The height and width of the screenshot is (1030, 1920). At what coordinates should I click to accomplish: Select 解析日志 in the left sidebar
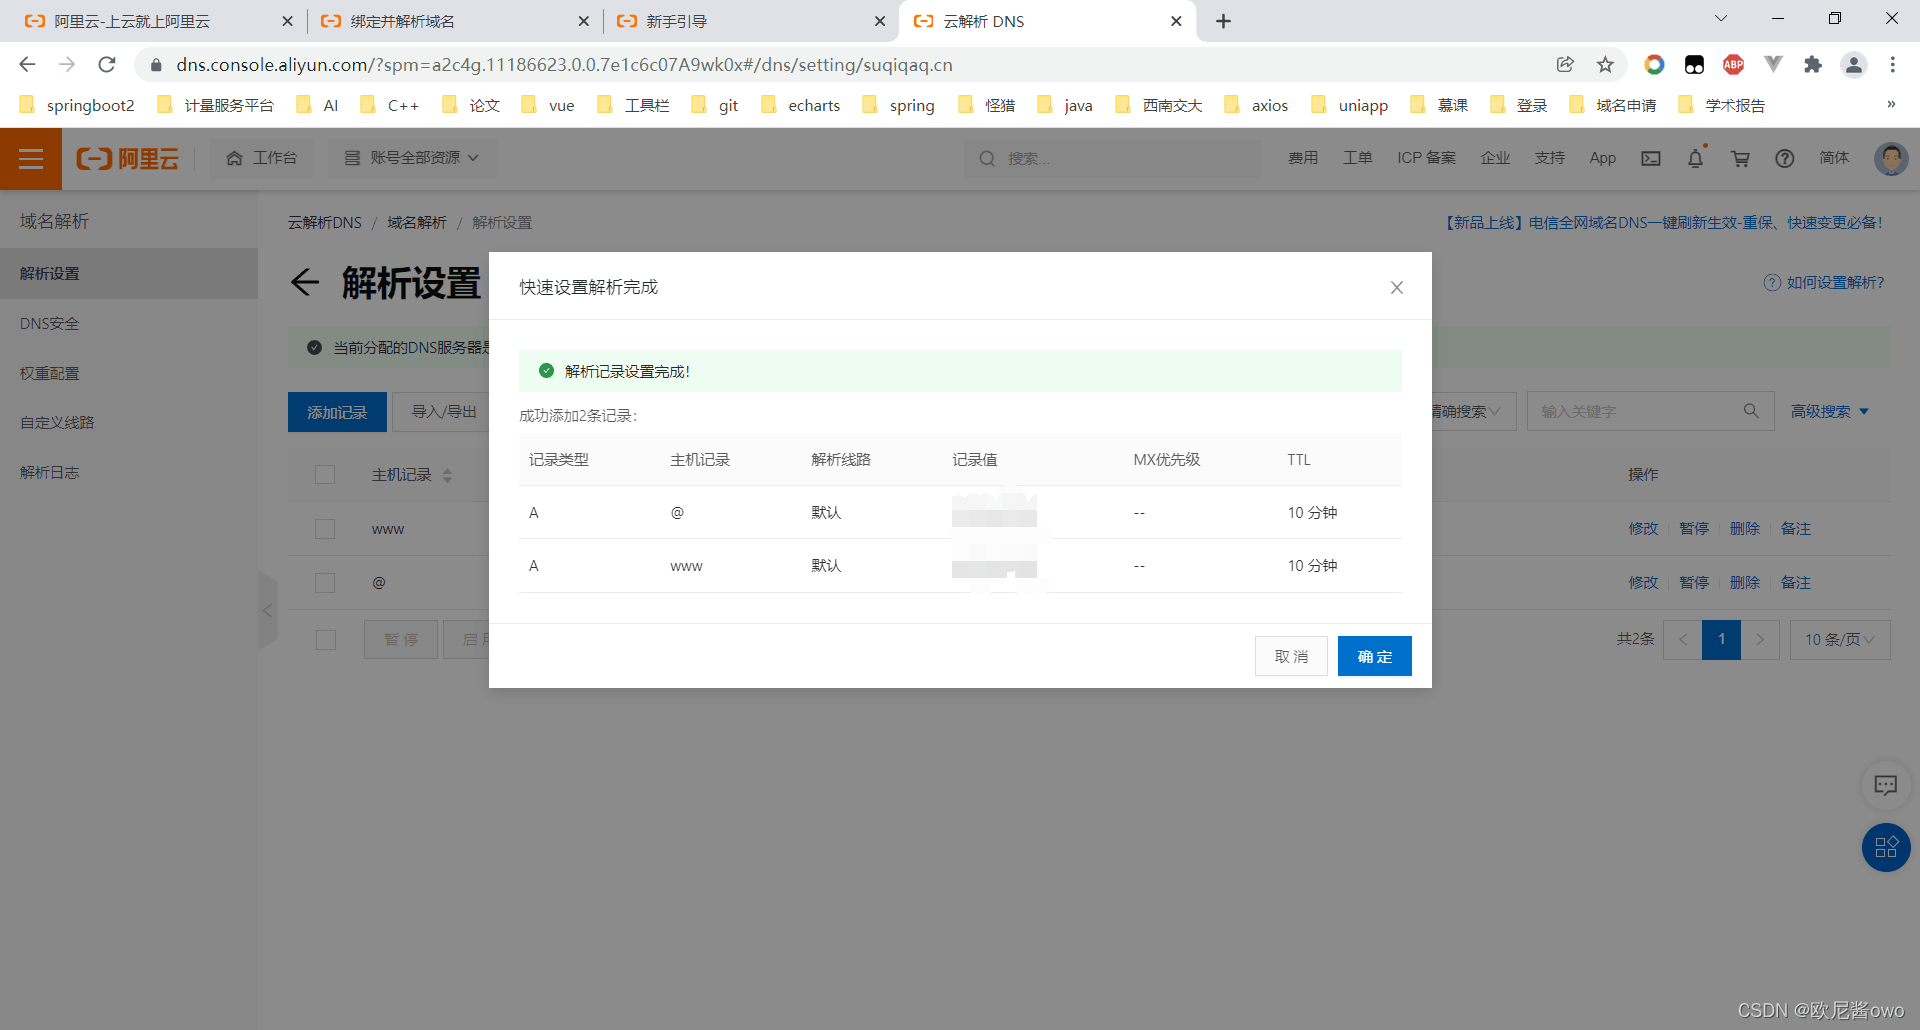click(x=49, y=472)
